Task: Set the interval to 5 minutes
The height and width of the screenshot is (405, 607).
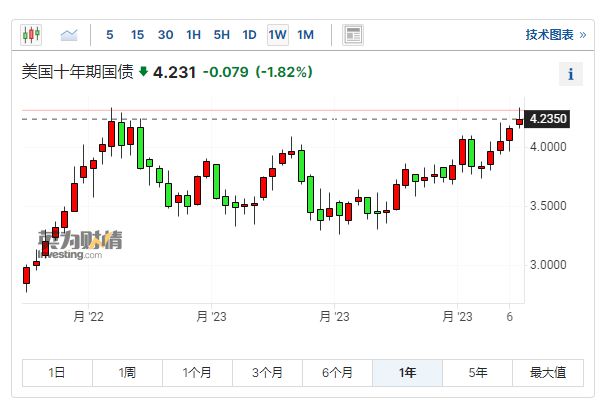Action: [110, 35]
